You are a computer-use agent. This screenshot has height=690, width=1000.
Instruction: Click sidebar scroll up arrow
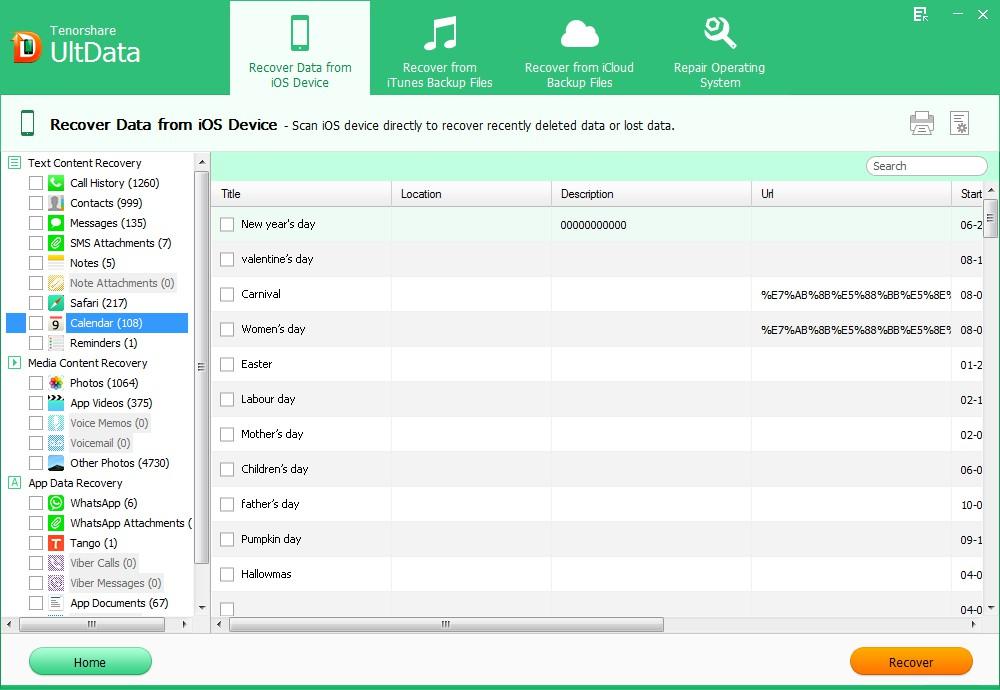[x=202, y=162]
